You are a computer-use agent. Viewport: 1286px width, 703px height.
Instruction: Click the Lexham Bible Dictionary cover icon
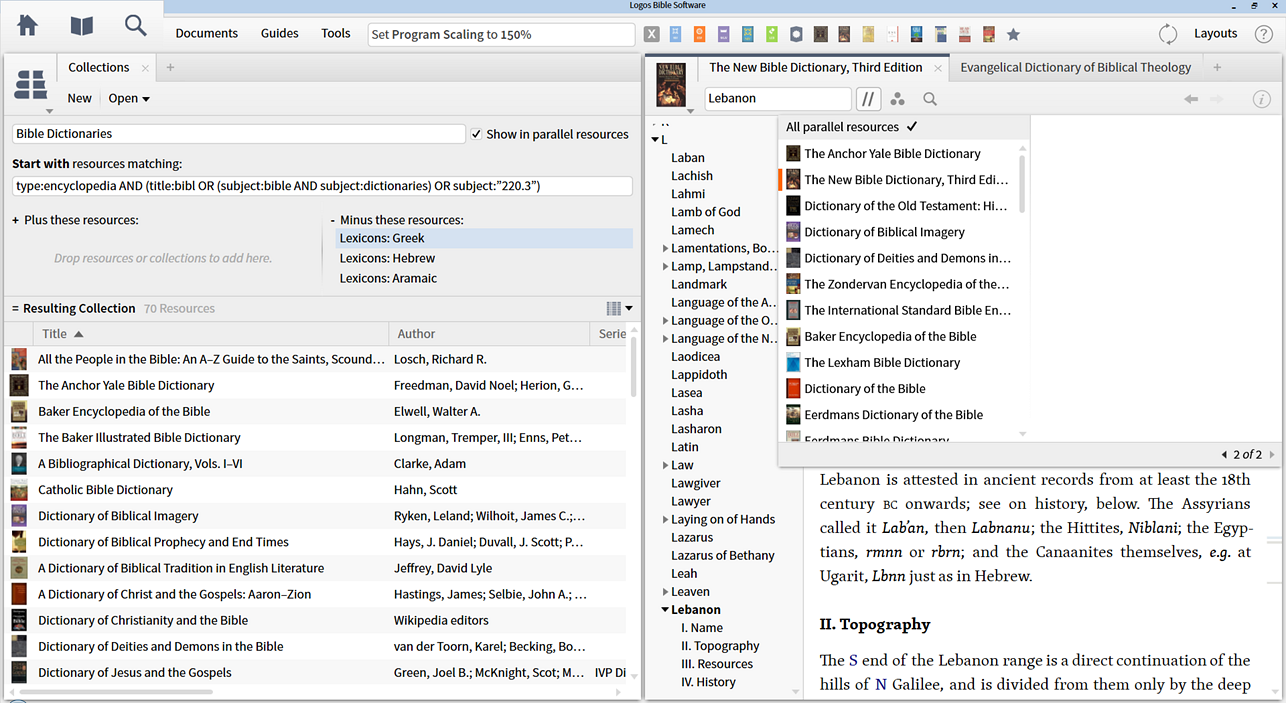click(x=793, y=362)
